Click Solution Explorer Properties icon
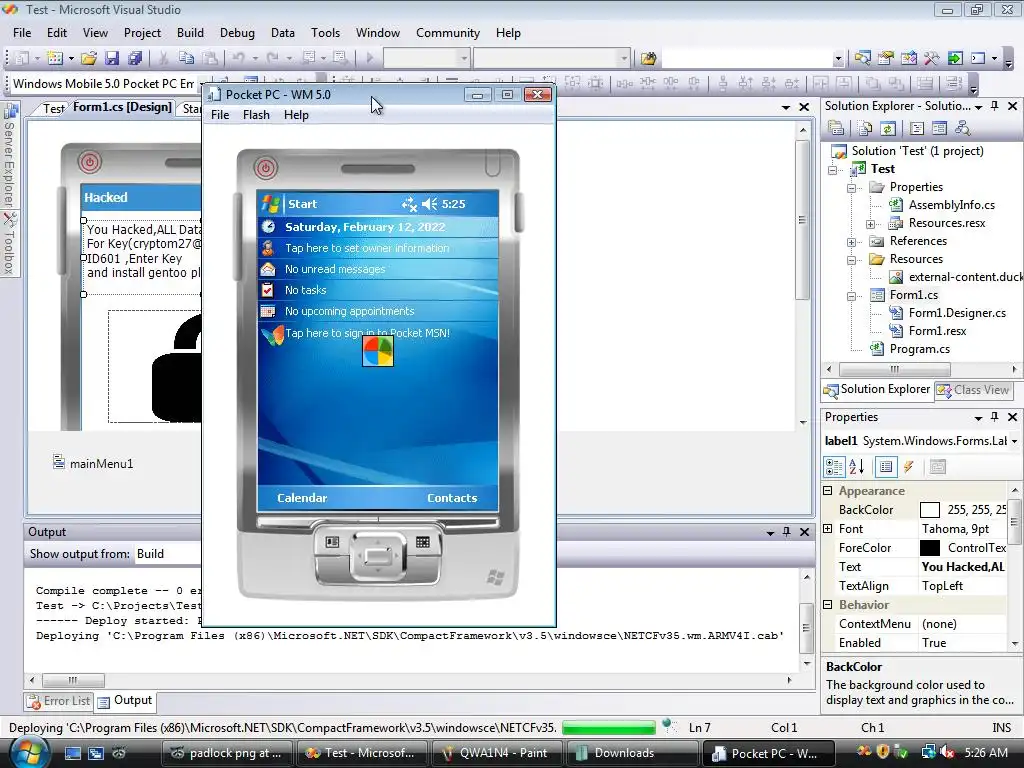The image size is (1024, 768). click(836, 129)
